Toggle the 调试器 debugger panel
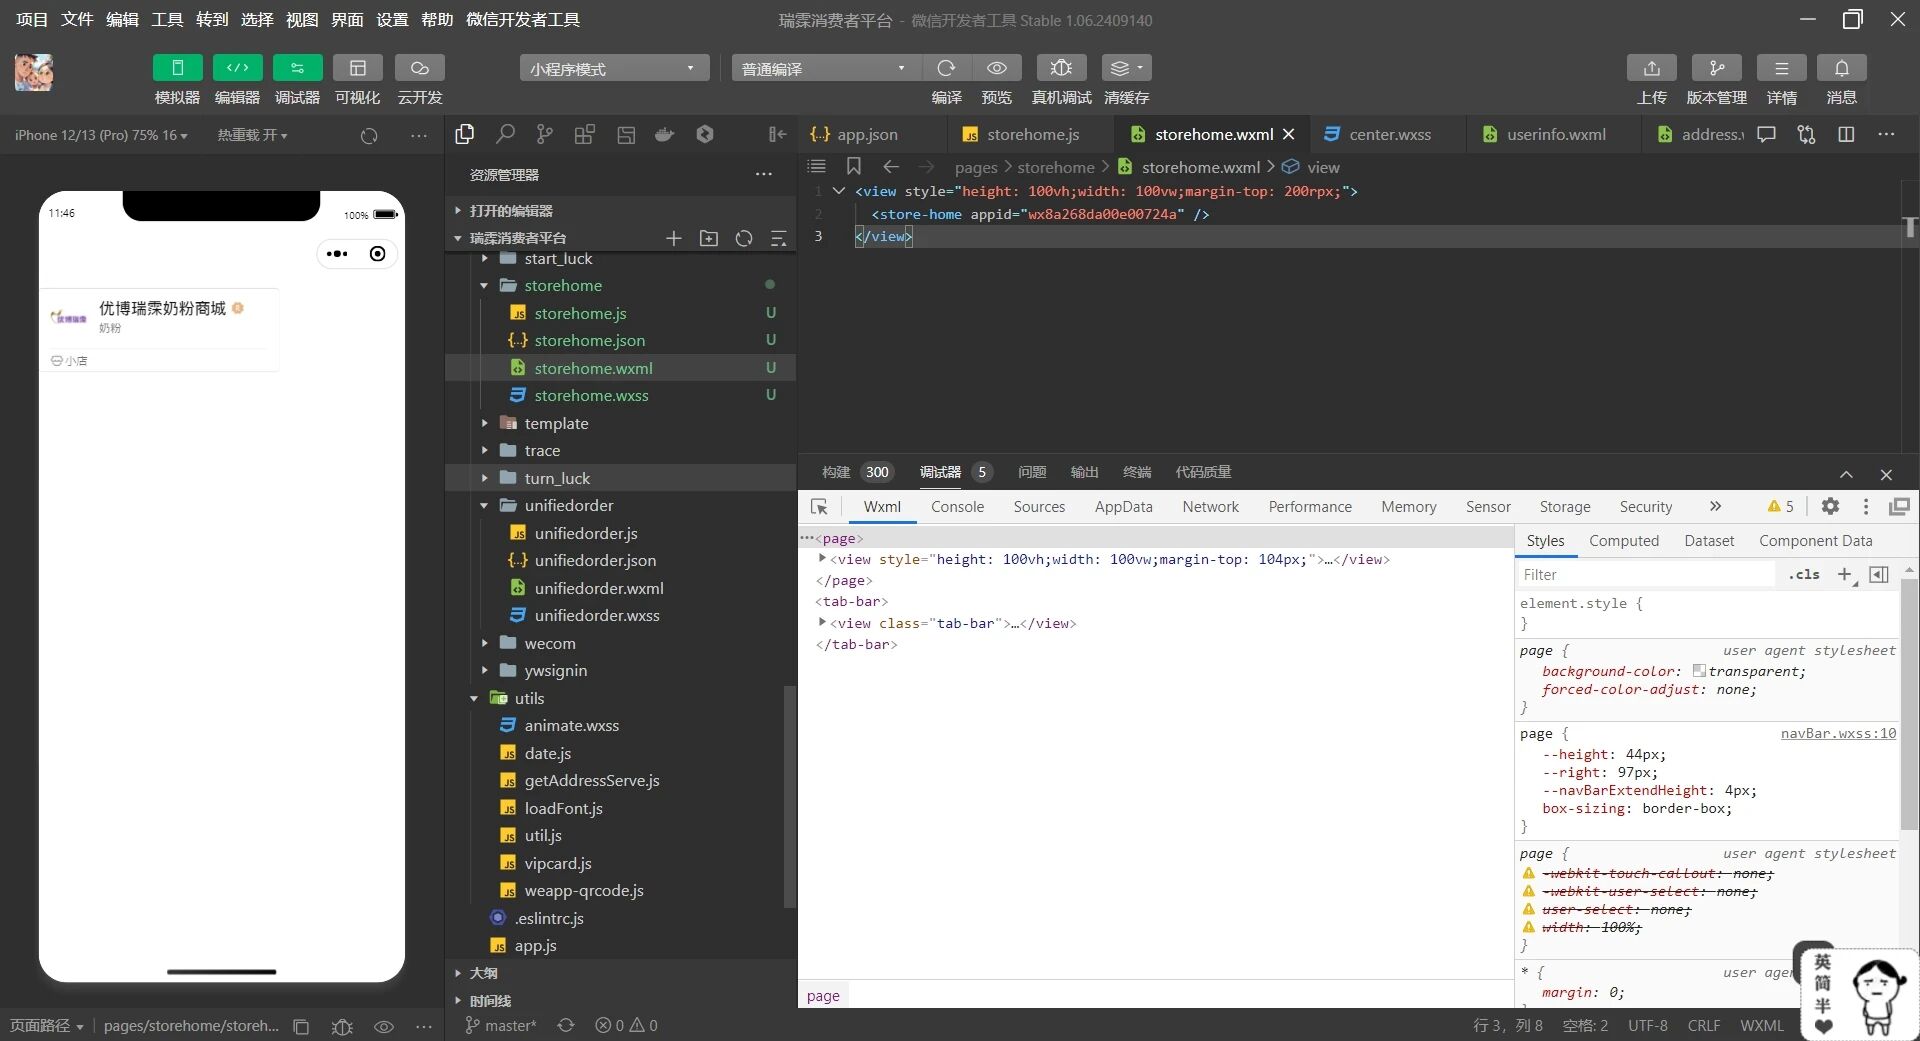The image size is (1920, 1041). coord(297,68)
